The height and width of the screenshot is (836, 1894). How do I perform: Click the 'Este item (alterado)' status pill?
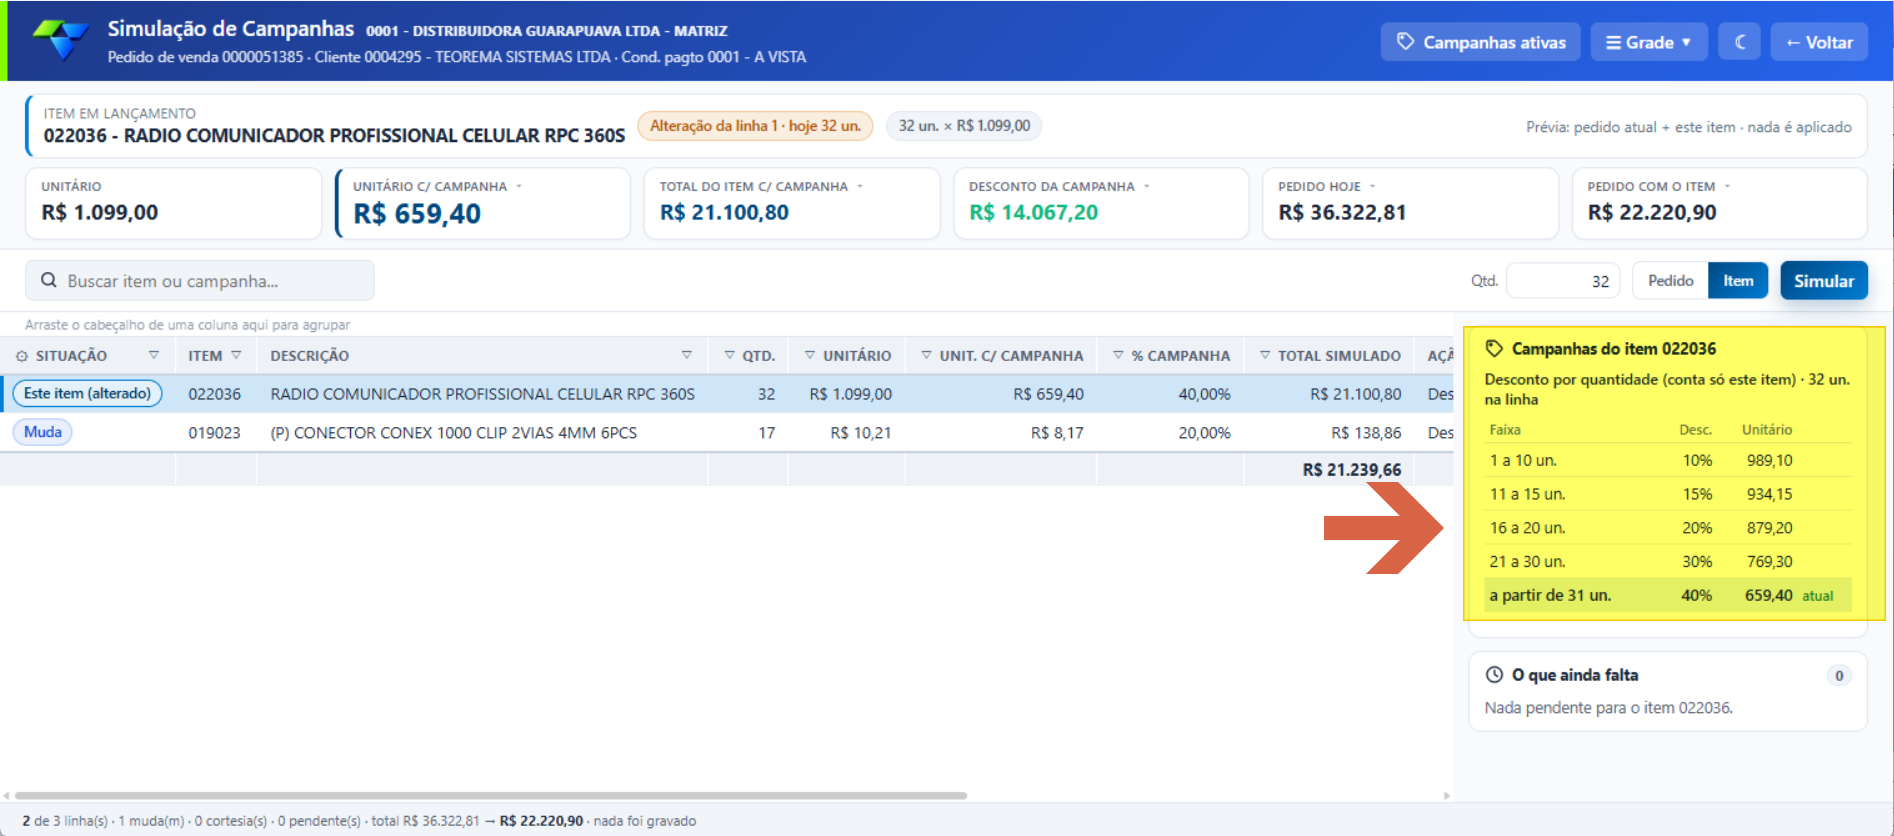click(87, 394)
